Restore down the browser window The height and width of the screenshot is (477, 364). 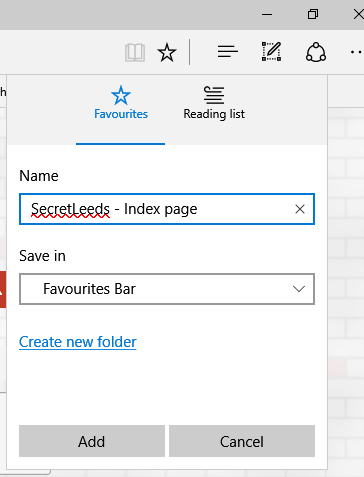coord(313,14)
